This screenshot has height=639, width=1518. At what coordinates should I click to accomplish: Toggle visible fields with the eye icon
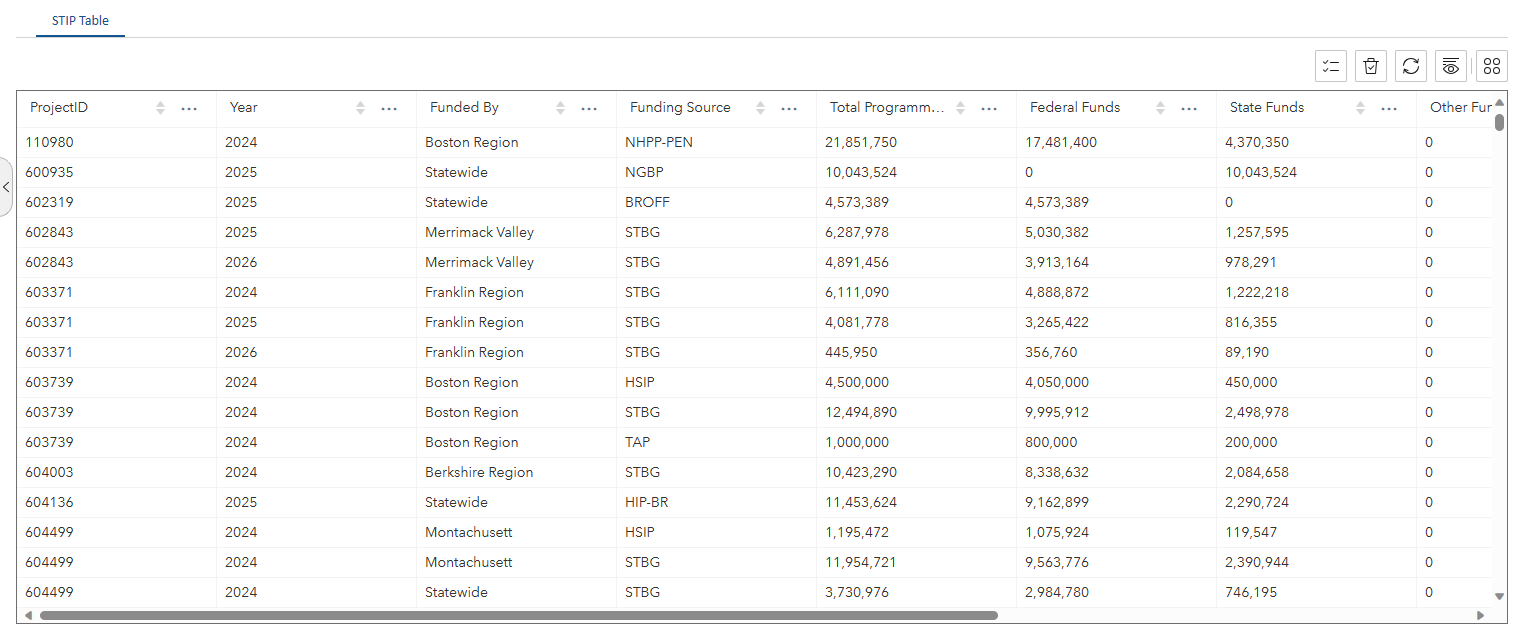click(1451, 65)
